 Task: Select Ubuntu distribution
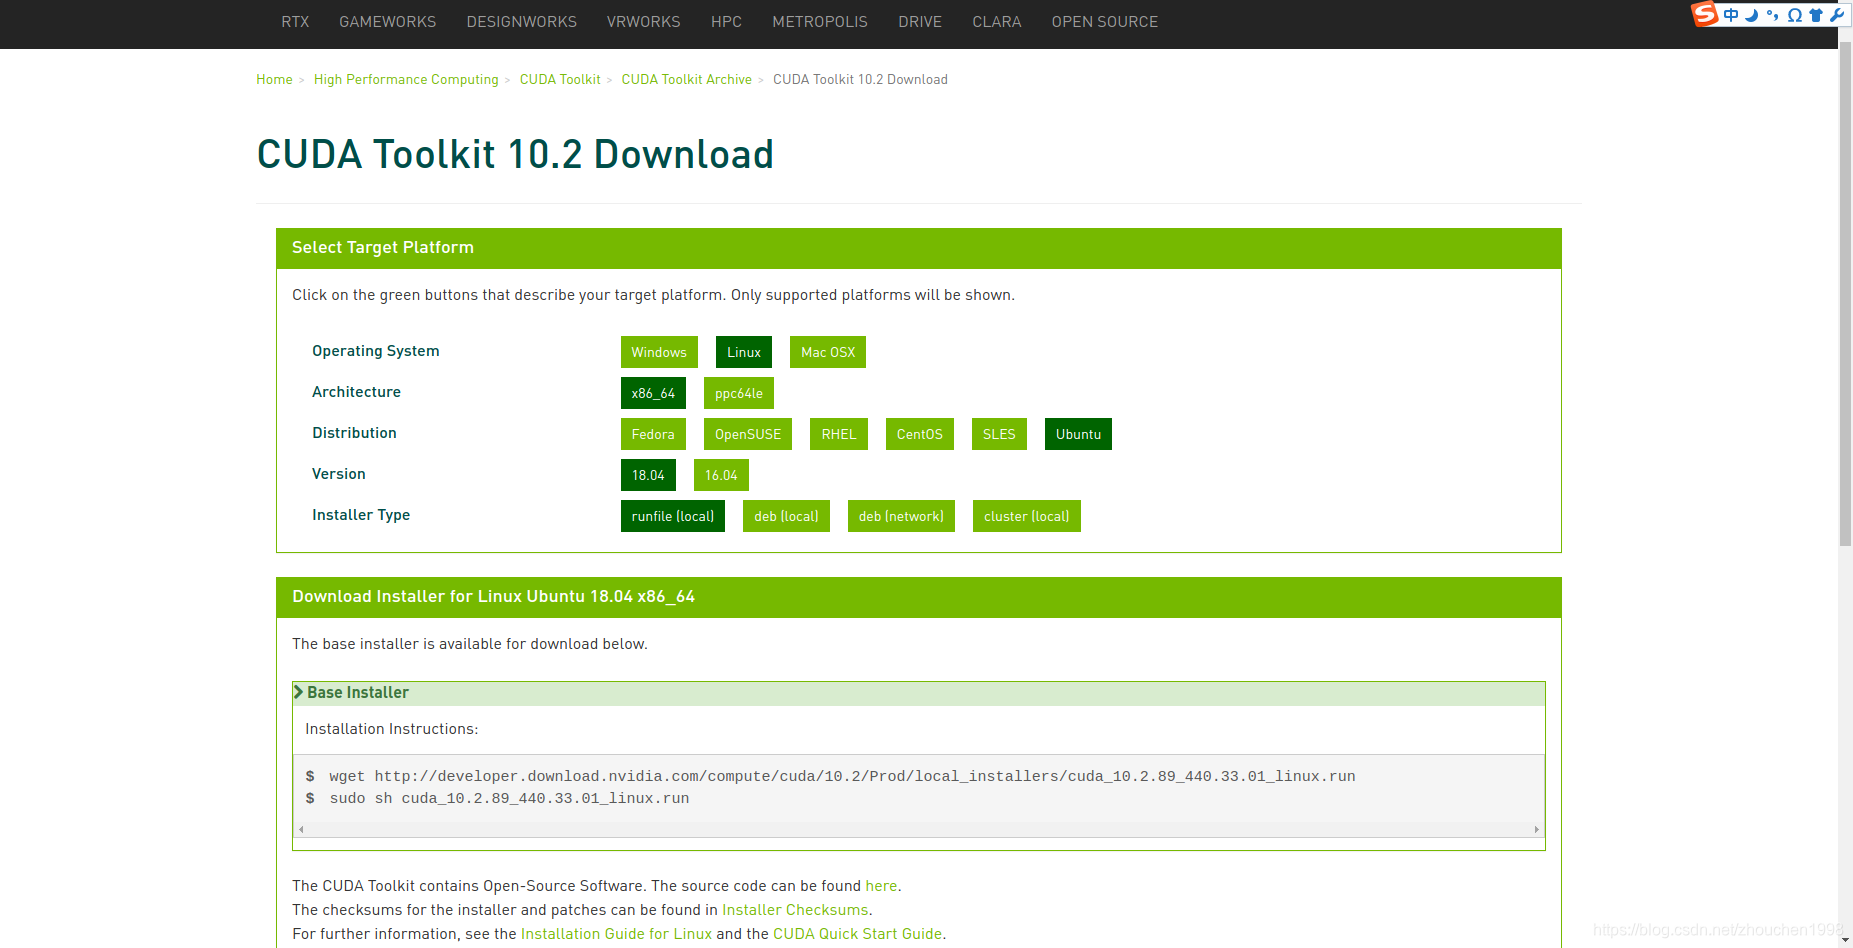click(1078, 434)
